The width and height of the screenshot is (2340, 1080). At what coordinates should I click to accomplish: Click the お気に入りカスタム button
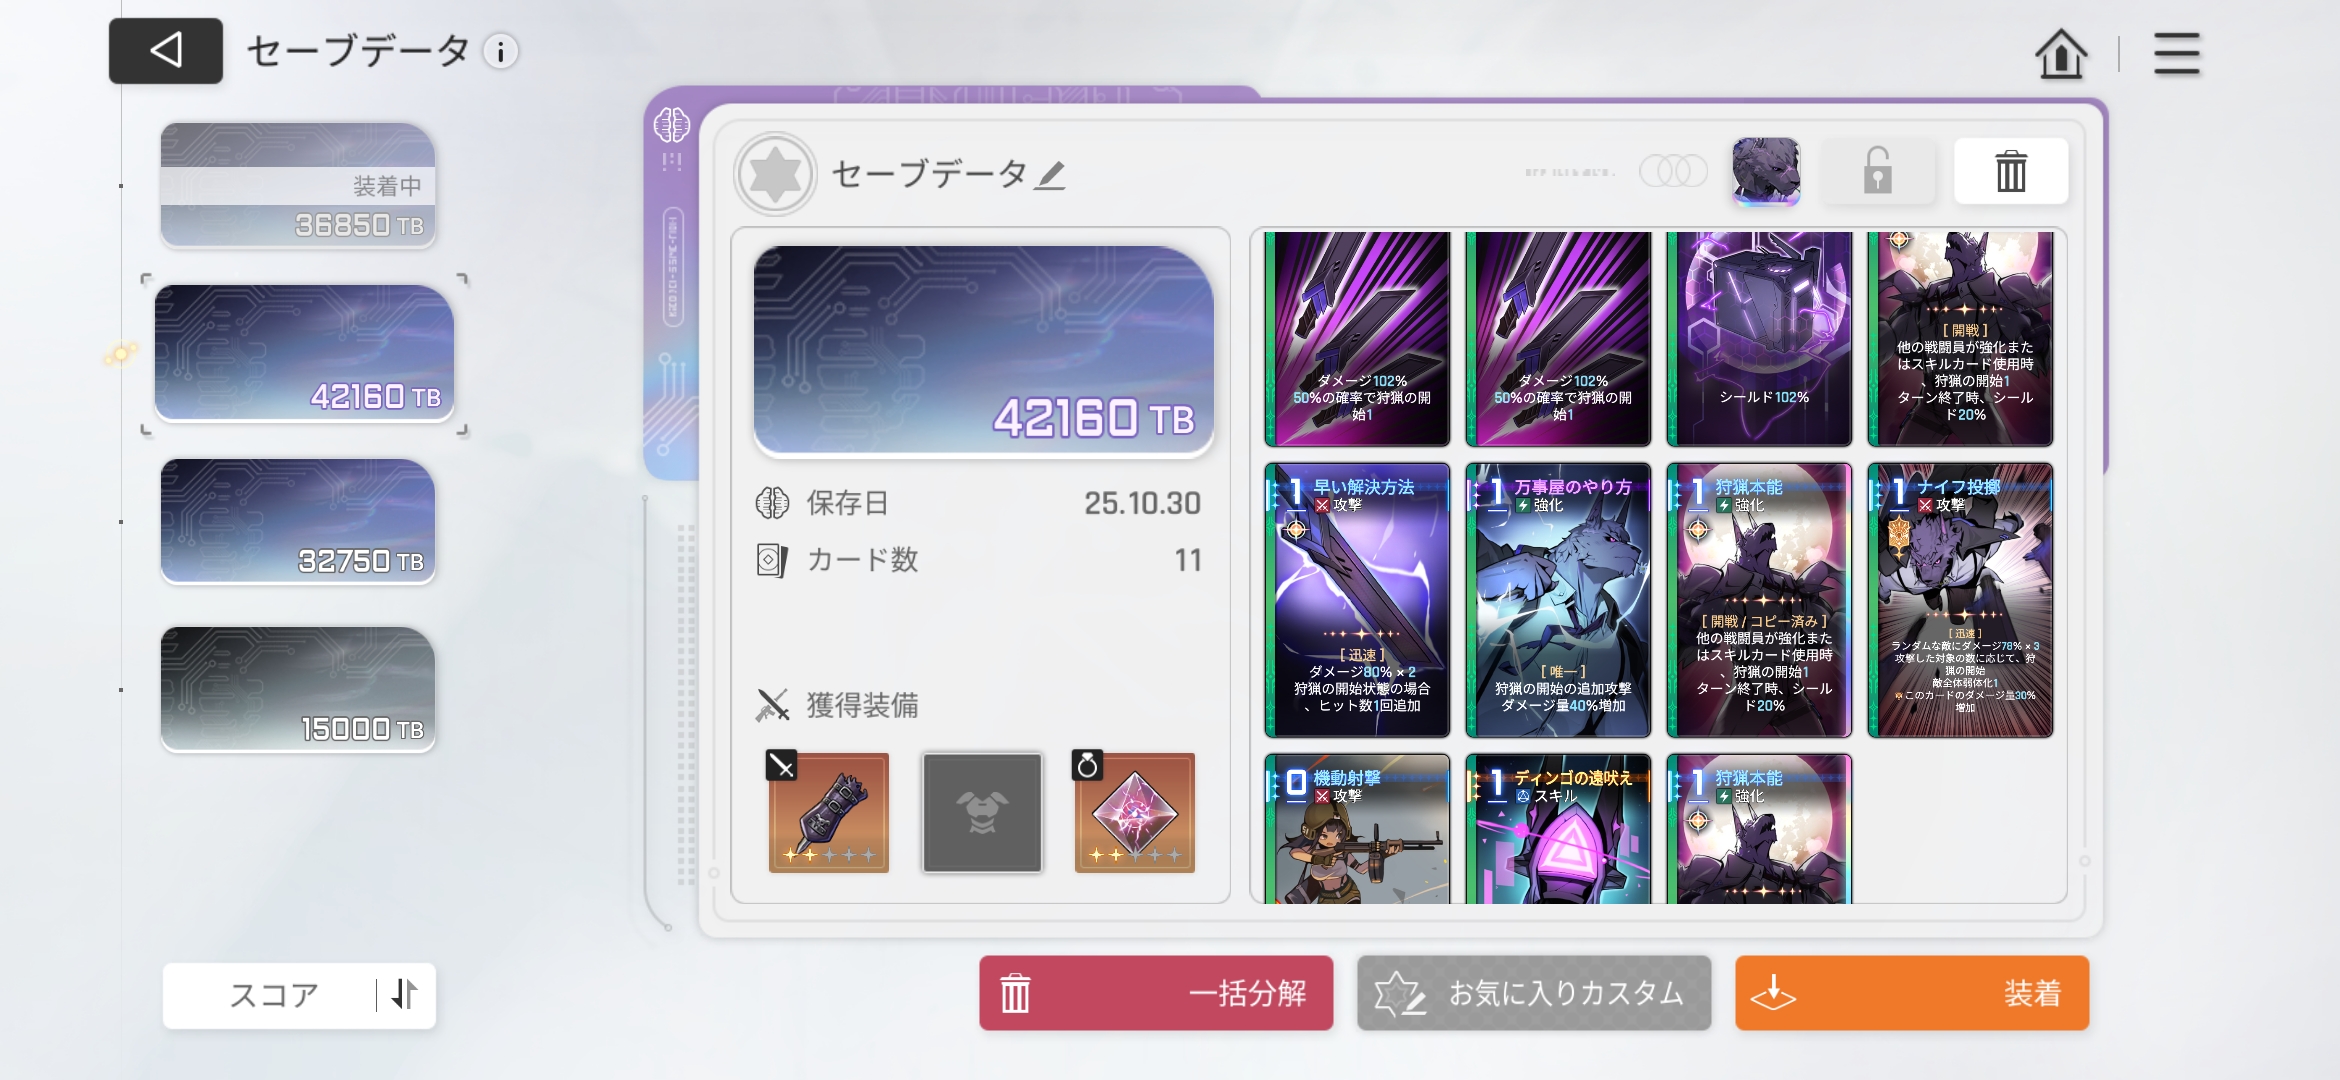tap(1534, 993)
